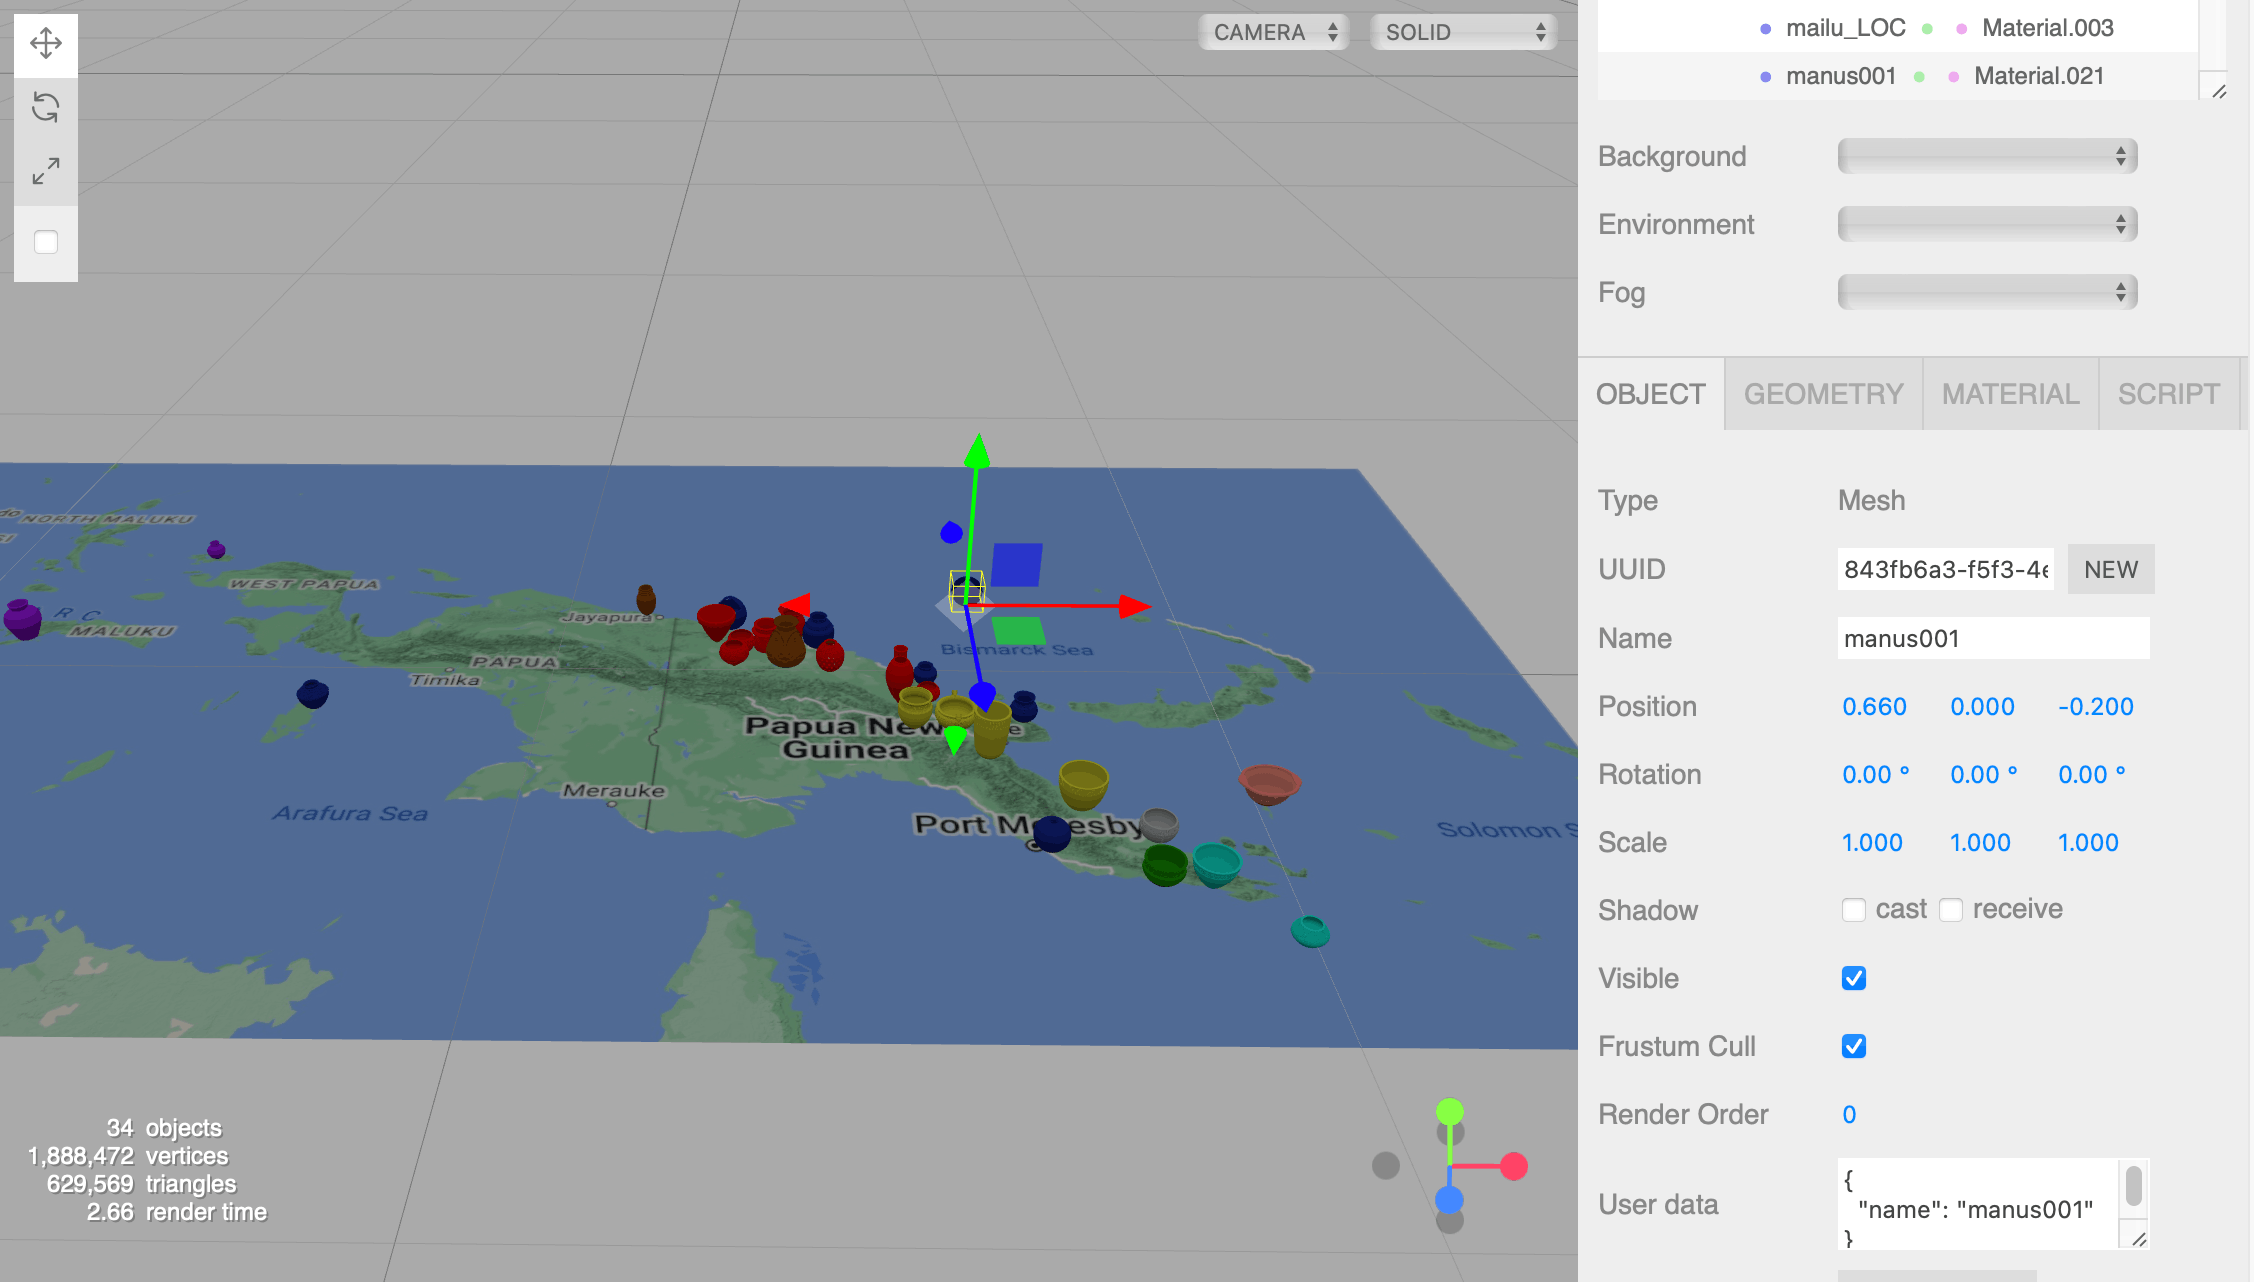
Task: Click the blue plane handle of gizmo
Action: 1017,565
